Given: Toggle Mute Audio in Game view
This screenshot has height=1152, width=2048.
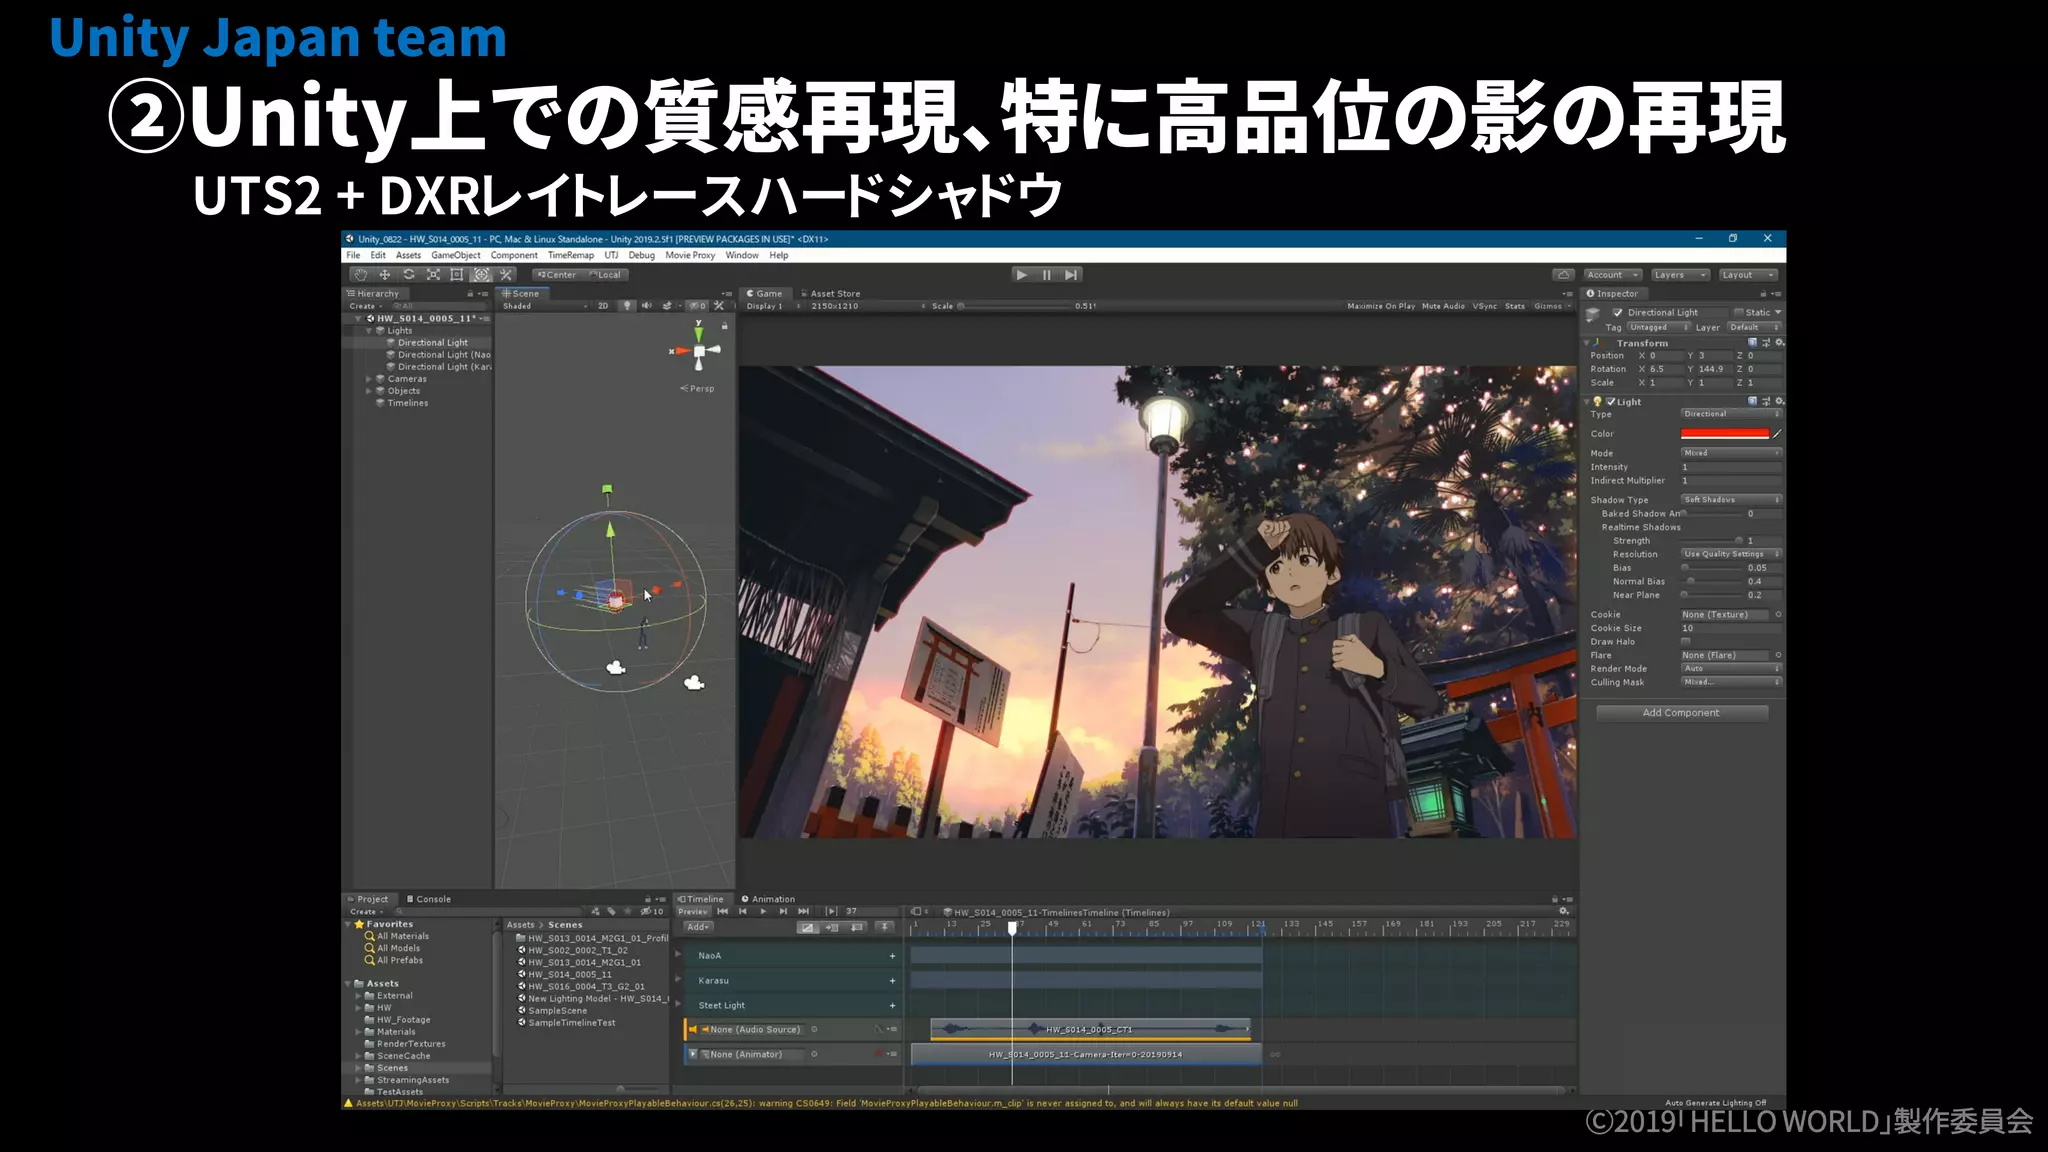Looking at the screenshot, I should tap(1443, 306).
